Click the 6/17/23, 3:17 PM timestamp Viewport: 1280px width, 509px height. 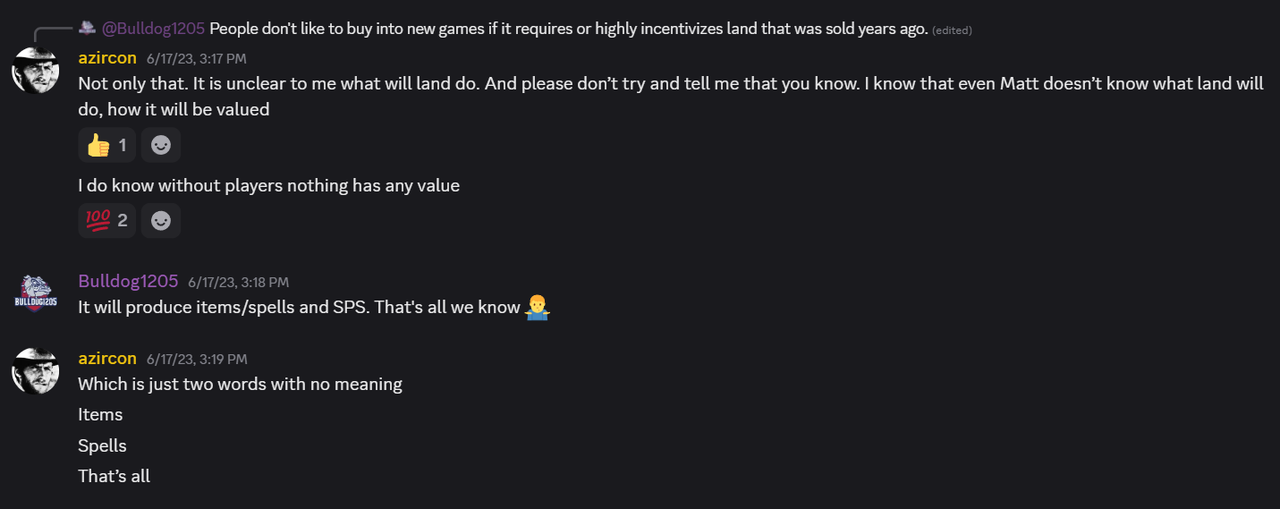196,59
